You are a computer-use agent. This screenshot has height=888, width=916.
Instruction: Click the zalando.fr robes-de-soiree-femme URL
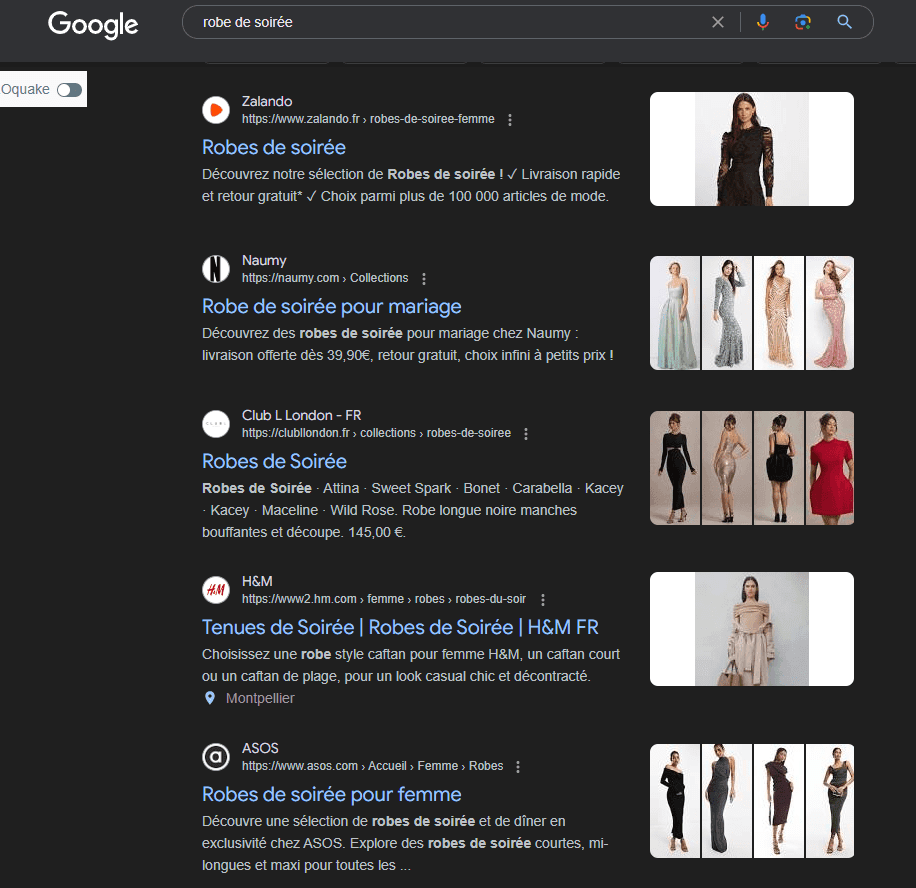tap(368, 119)
